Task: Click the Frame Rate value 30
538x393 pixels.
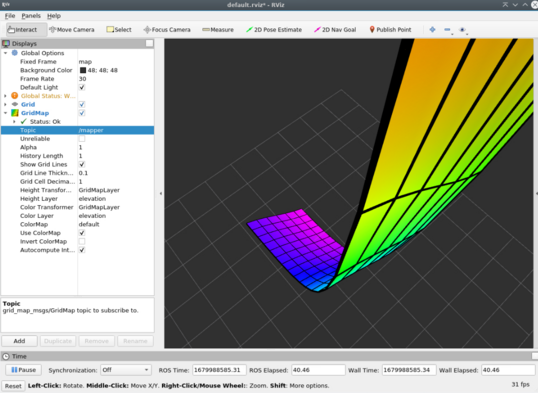Action: [x=82, y=79]
